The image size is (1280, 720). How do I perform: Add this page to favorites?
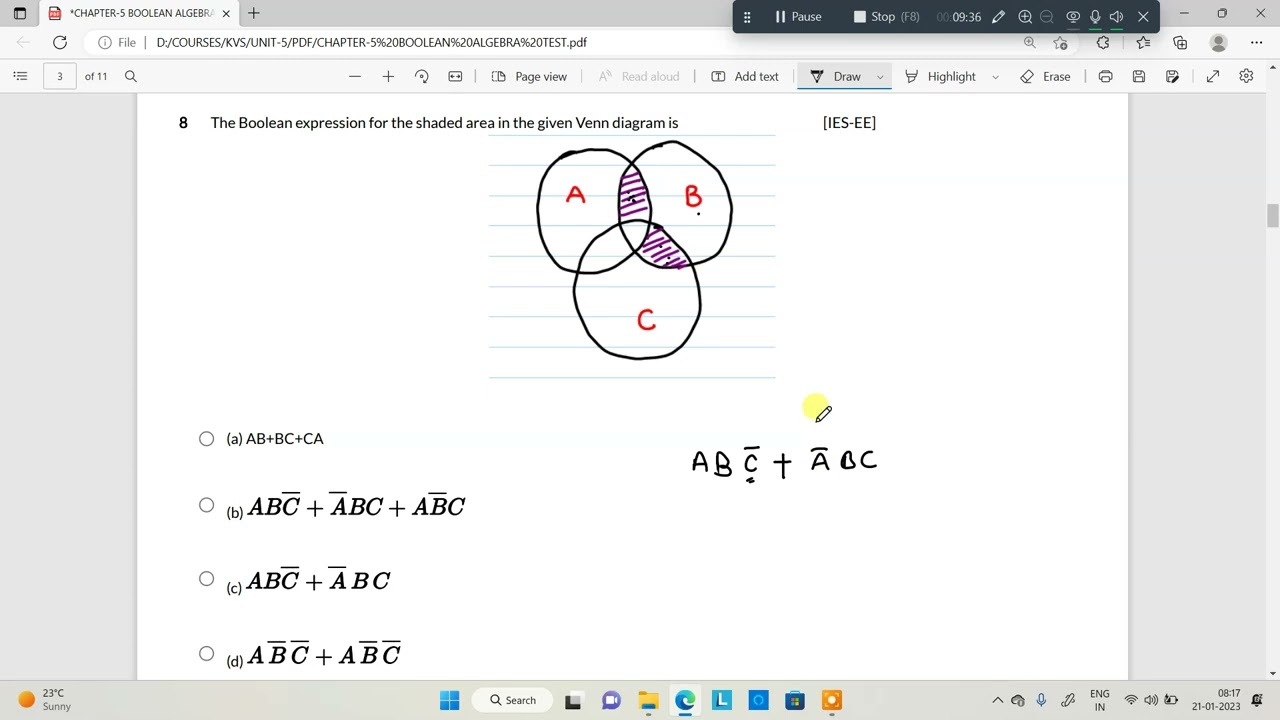tap(1060, 42)
